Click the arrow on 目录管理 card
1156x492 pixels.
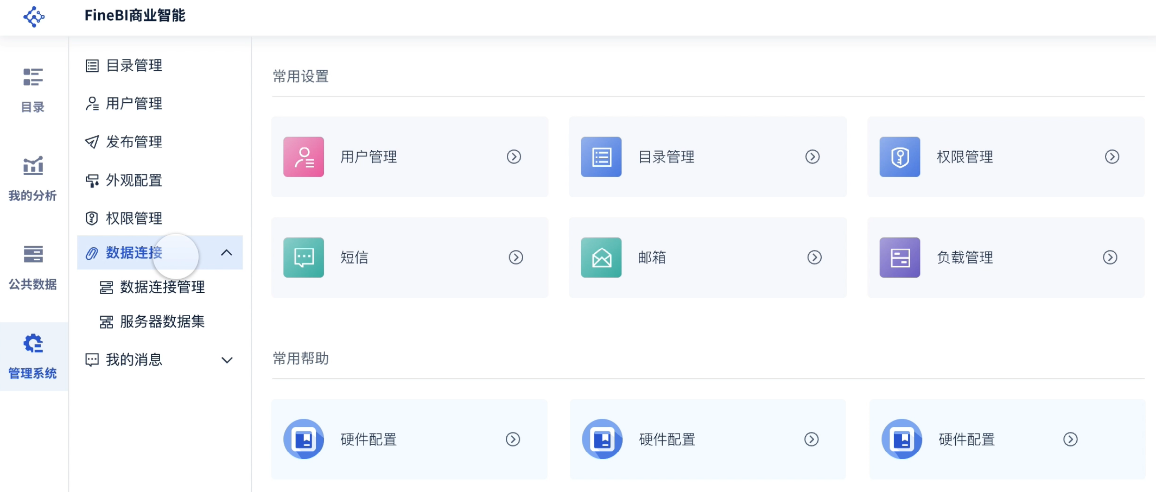813,157
